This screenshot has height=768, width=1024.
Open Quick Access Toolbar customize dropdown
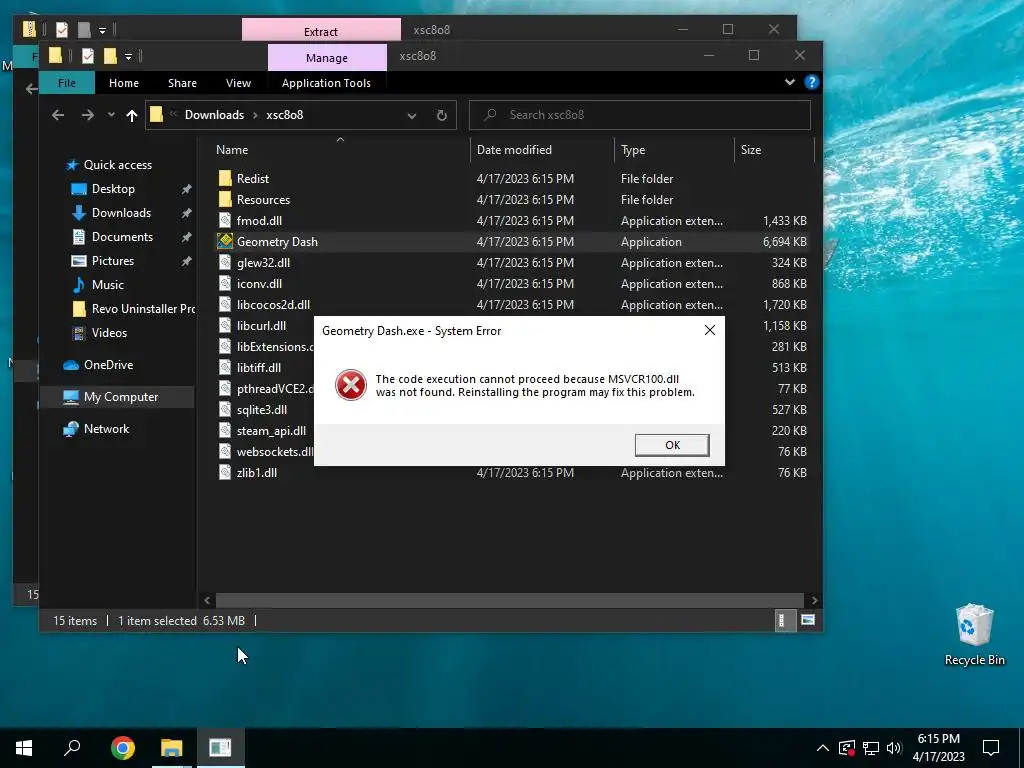point(129,57)
